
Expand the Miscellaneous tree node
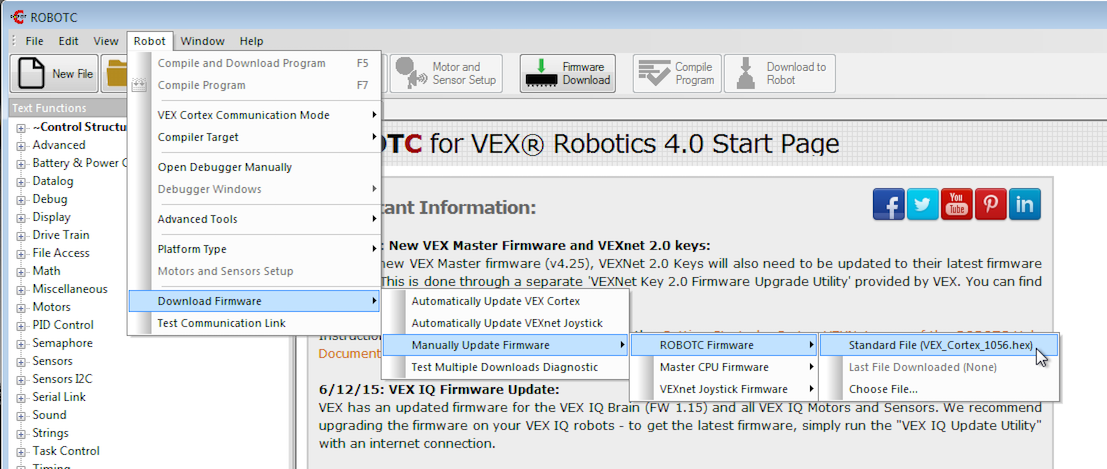pyautogui.click(x=21, y=290)
